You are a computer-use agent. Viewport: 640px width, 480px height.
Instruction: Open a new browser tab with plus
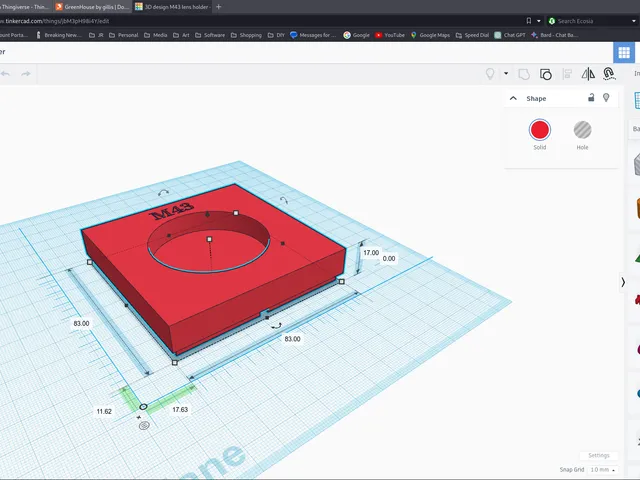(218, 7)
